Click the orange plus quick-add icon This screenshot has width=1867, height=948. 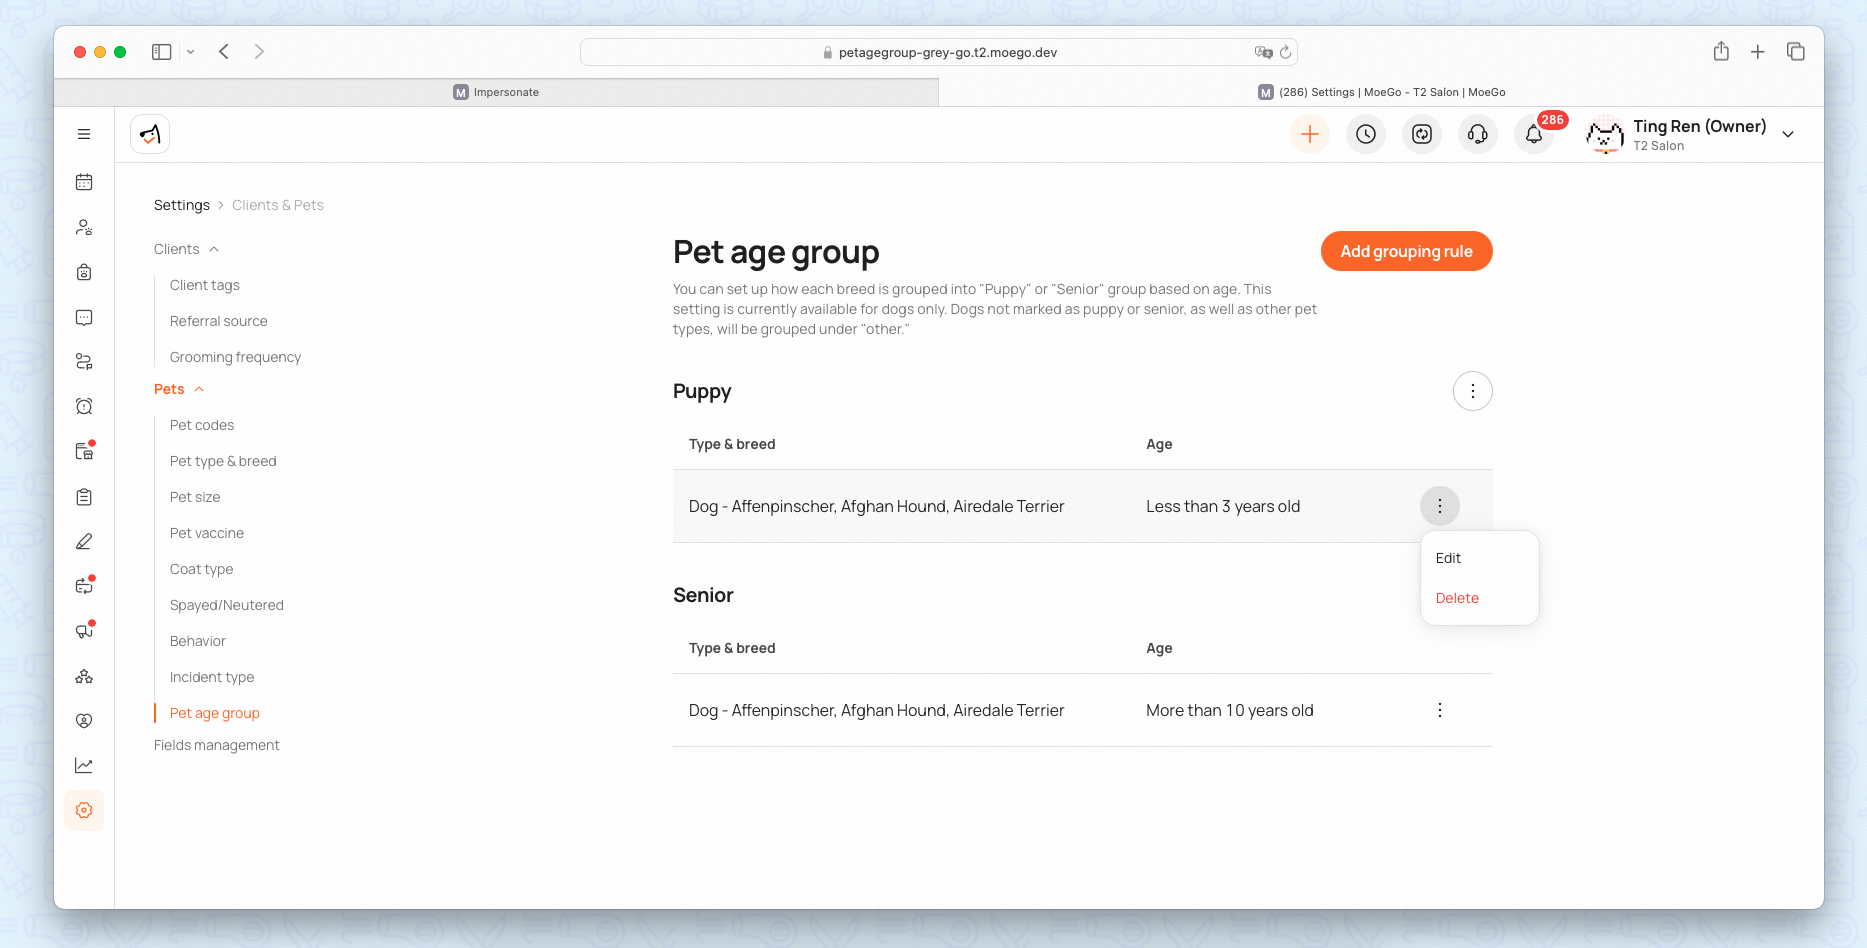[x=1309, y=134]
